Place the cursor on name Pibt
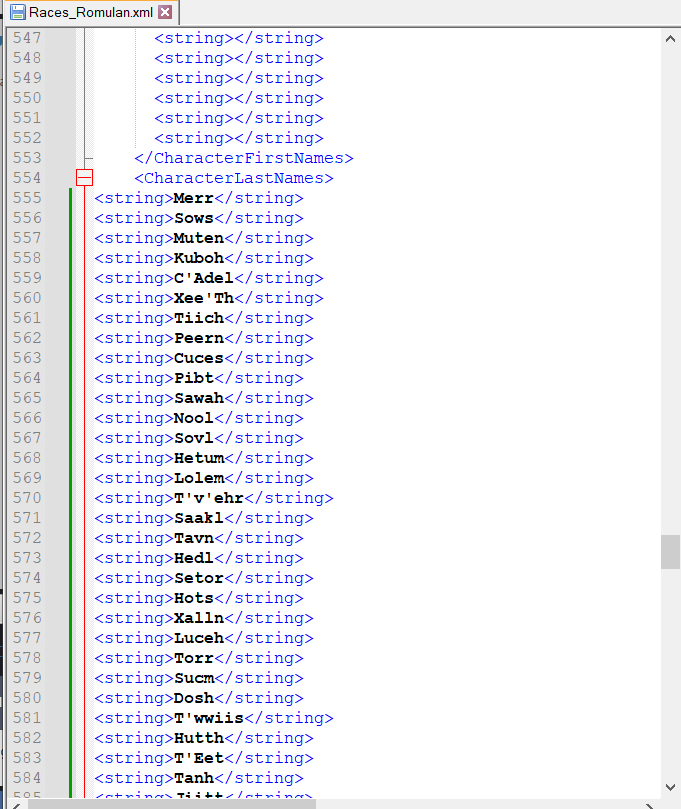Viewport: 681px width, 809px height. coord(193,378)
